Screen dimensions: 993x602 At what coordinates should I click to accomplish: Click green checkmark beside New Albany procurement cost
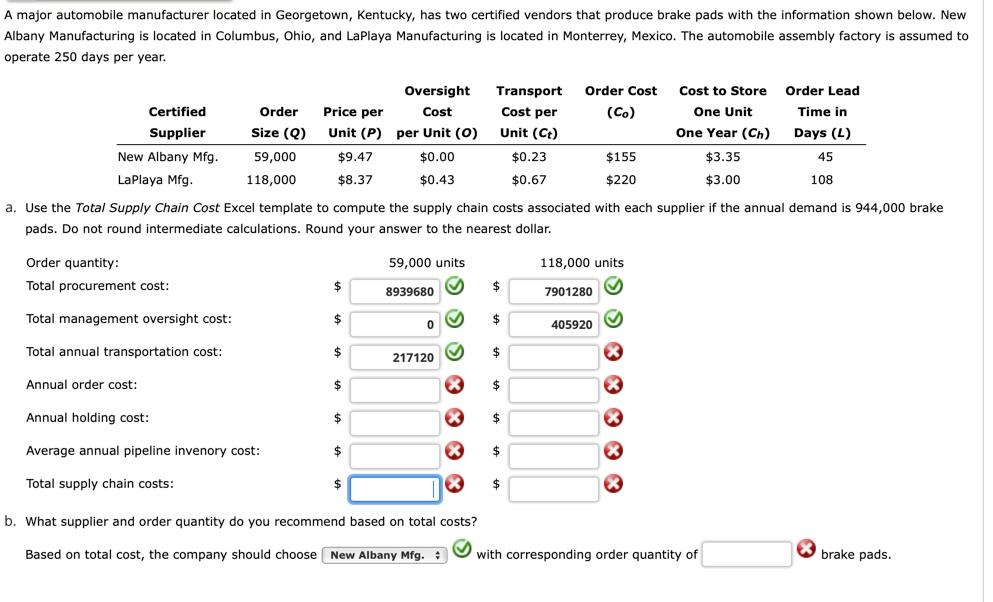(x=454, y=286)
